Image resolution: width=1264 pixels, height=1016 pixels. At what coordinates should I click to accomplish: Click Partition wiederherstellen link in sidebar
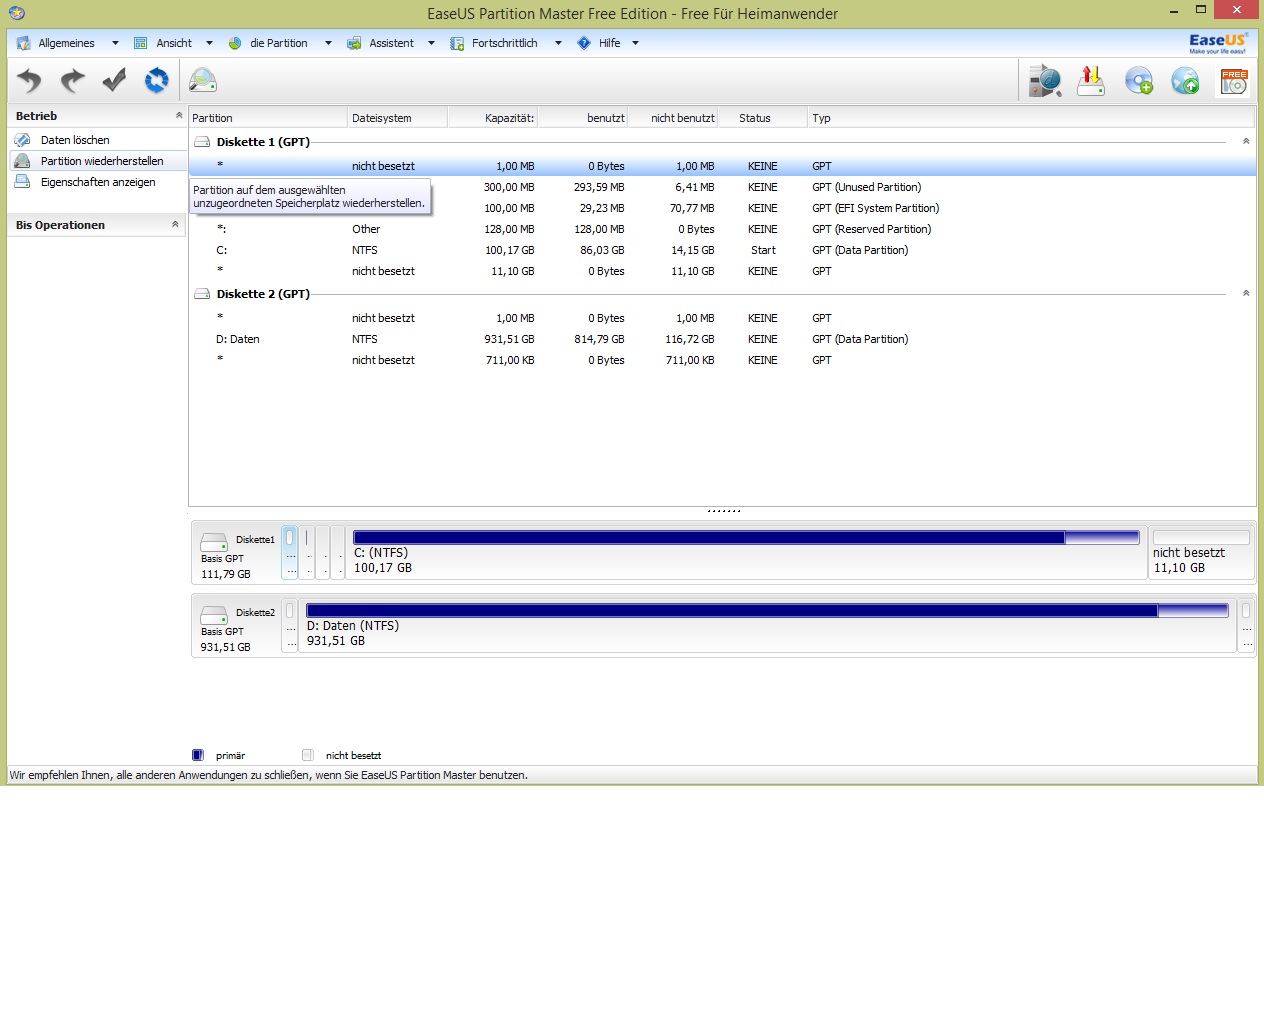(x=102, y=161)
